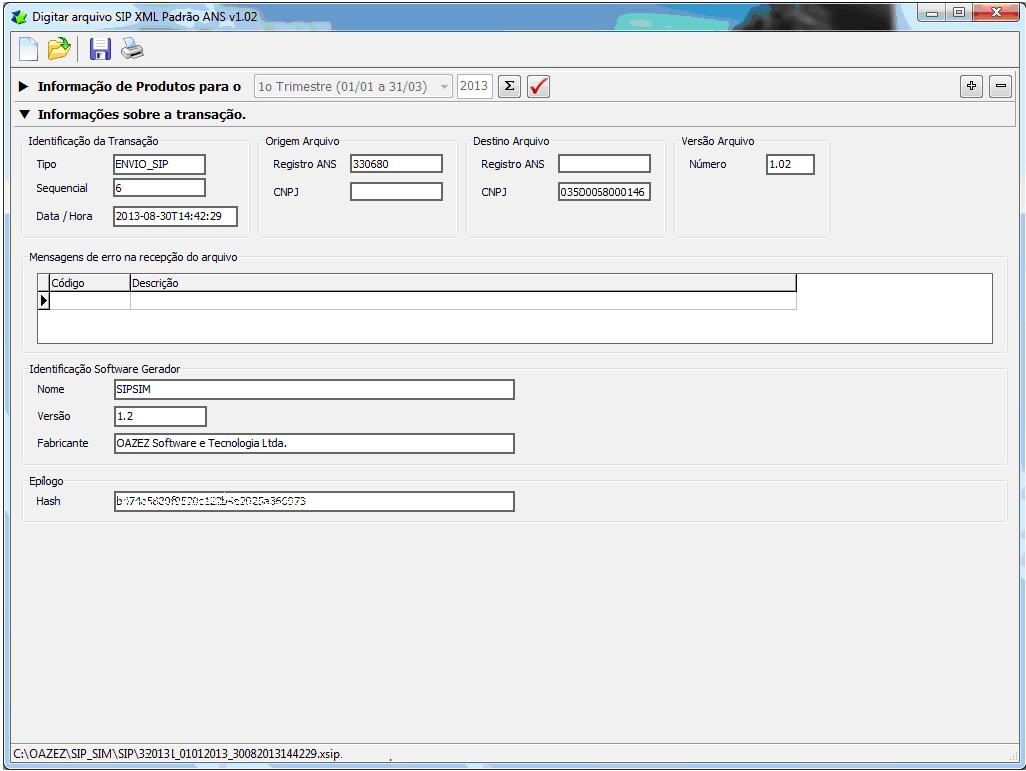
Task: Click the software Versão field 1.2
Action: (x=160, y=416)
